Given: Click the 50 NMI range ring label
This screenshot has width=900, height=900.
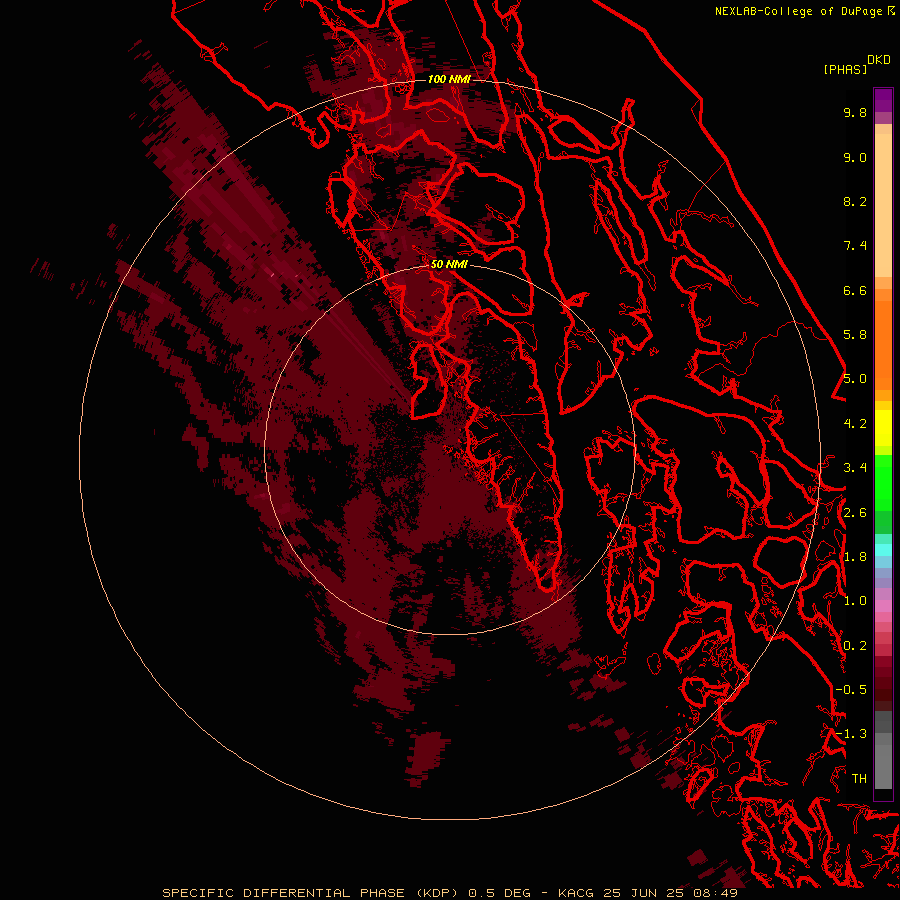Looking at the screenshot, I should 449,264.
